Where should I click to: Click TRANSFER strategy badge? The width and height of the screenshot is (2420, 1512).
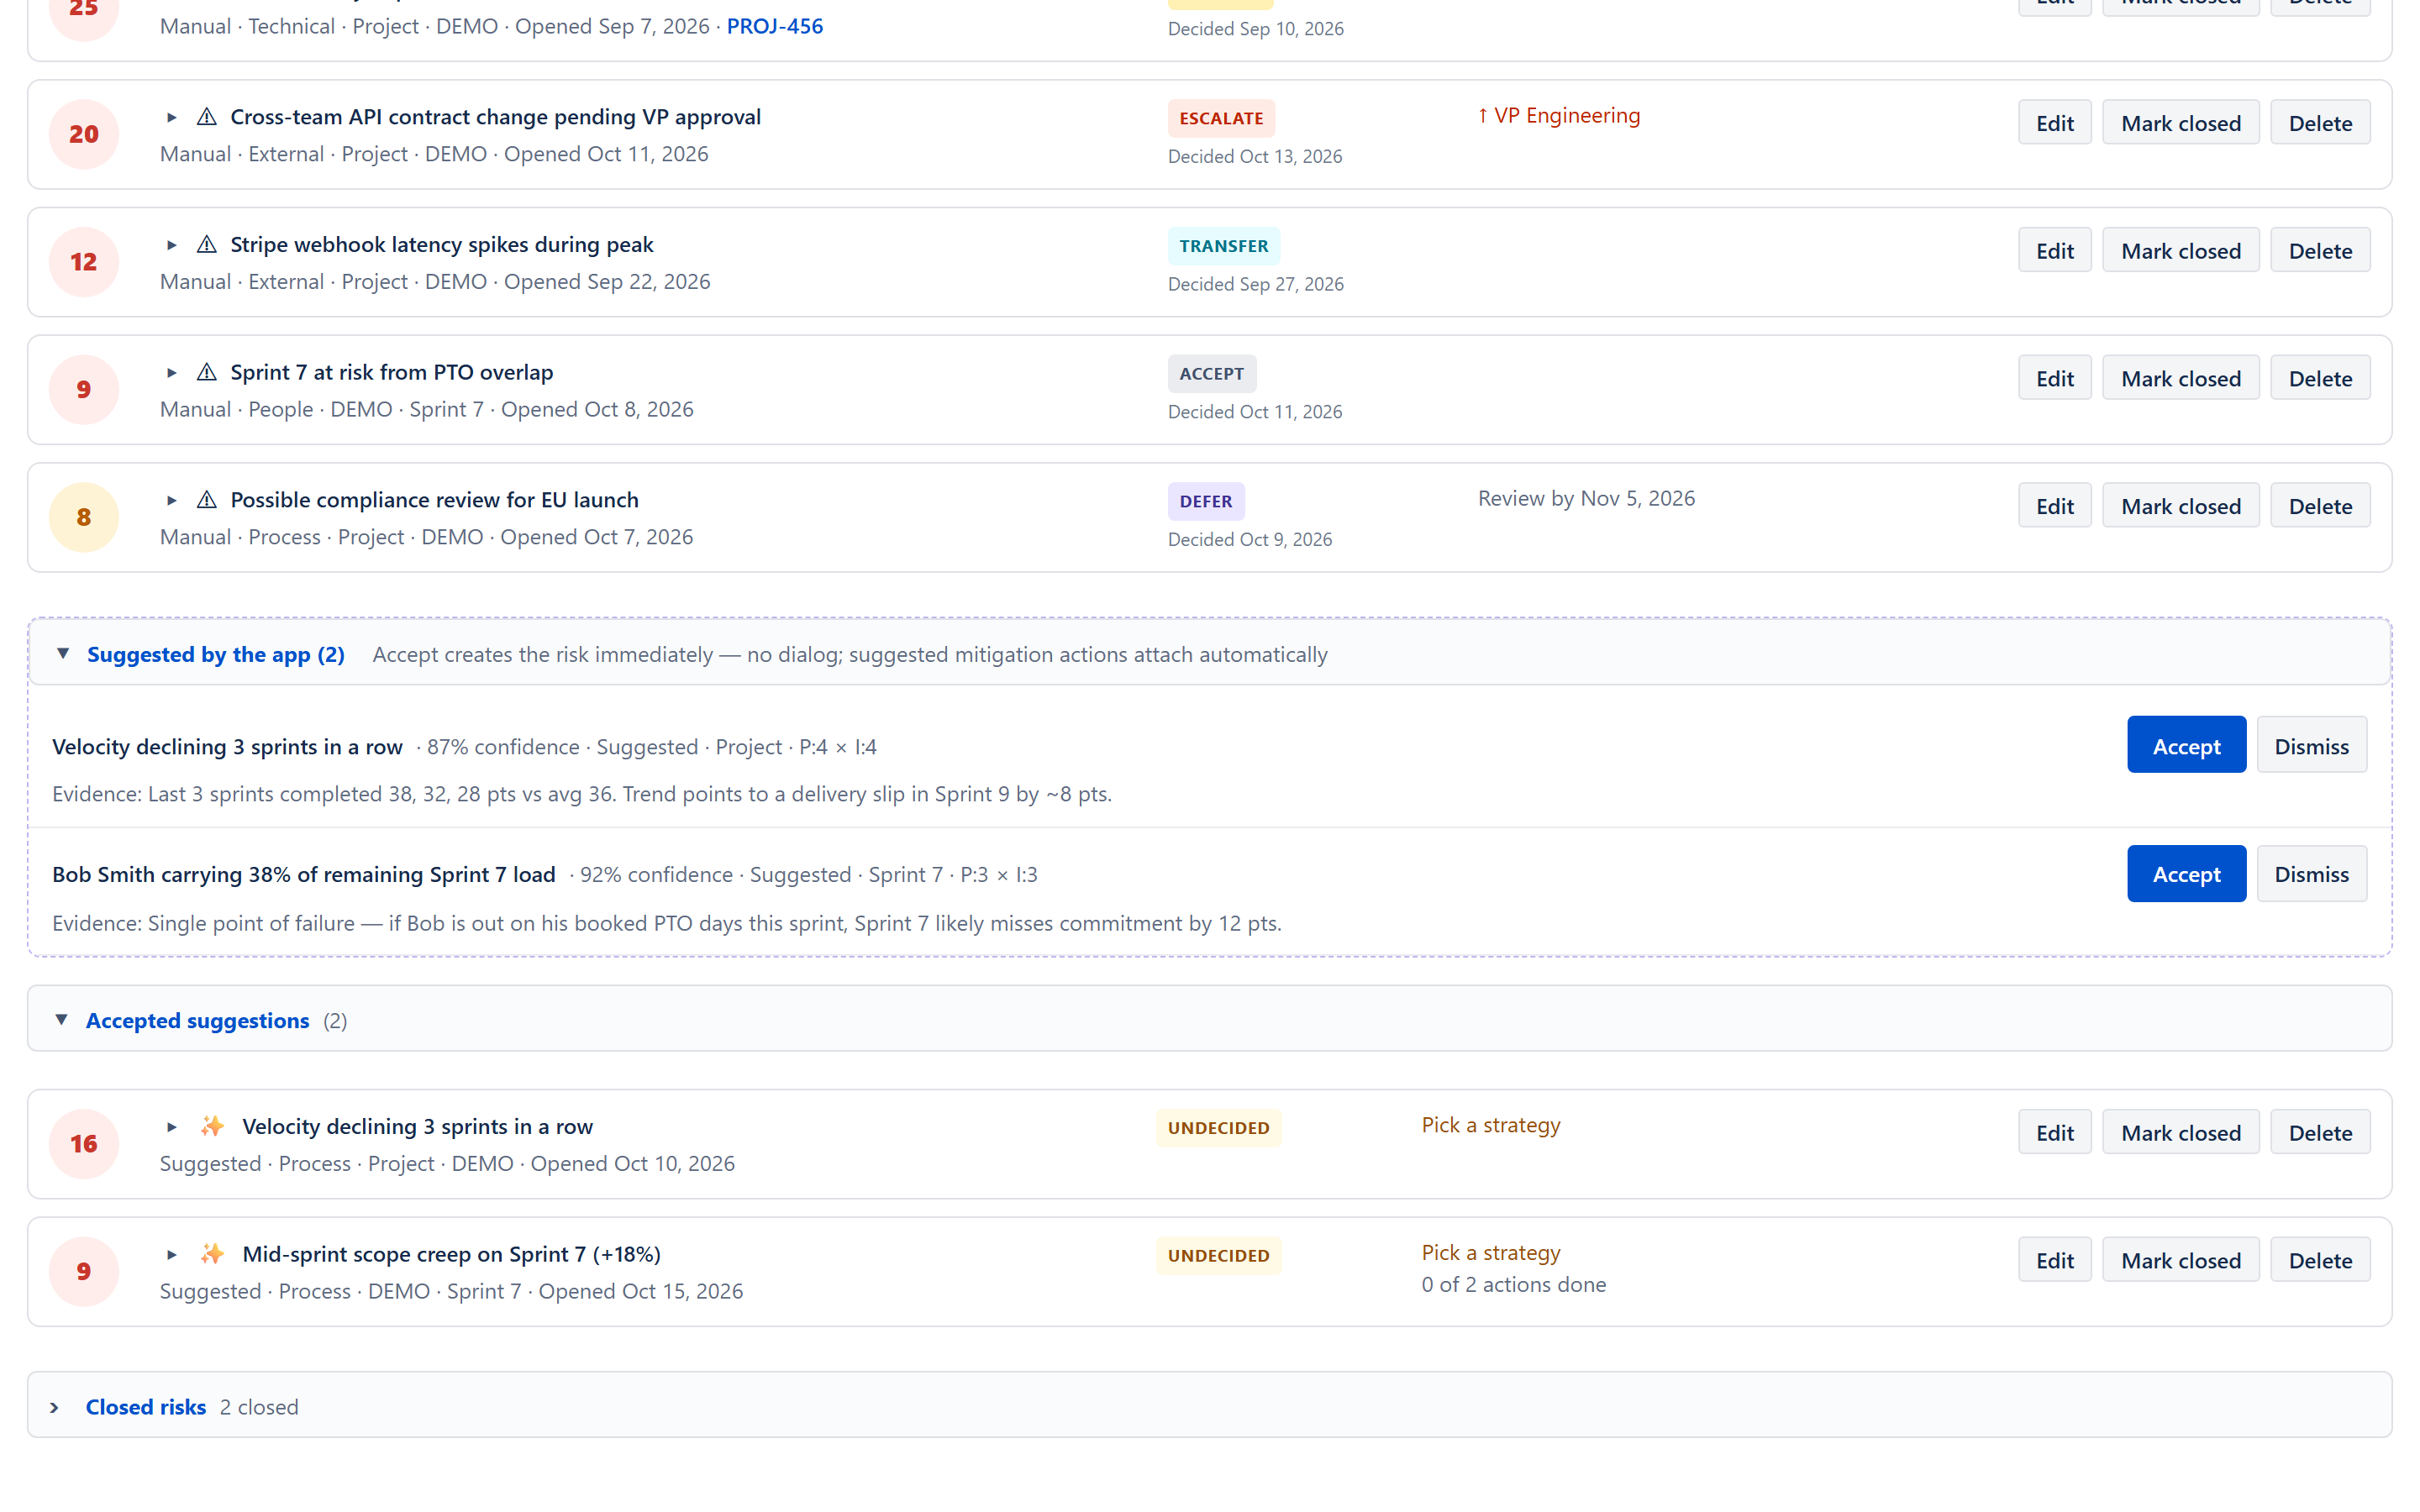(x=1223, y=246)
